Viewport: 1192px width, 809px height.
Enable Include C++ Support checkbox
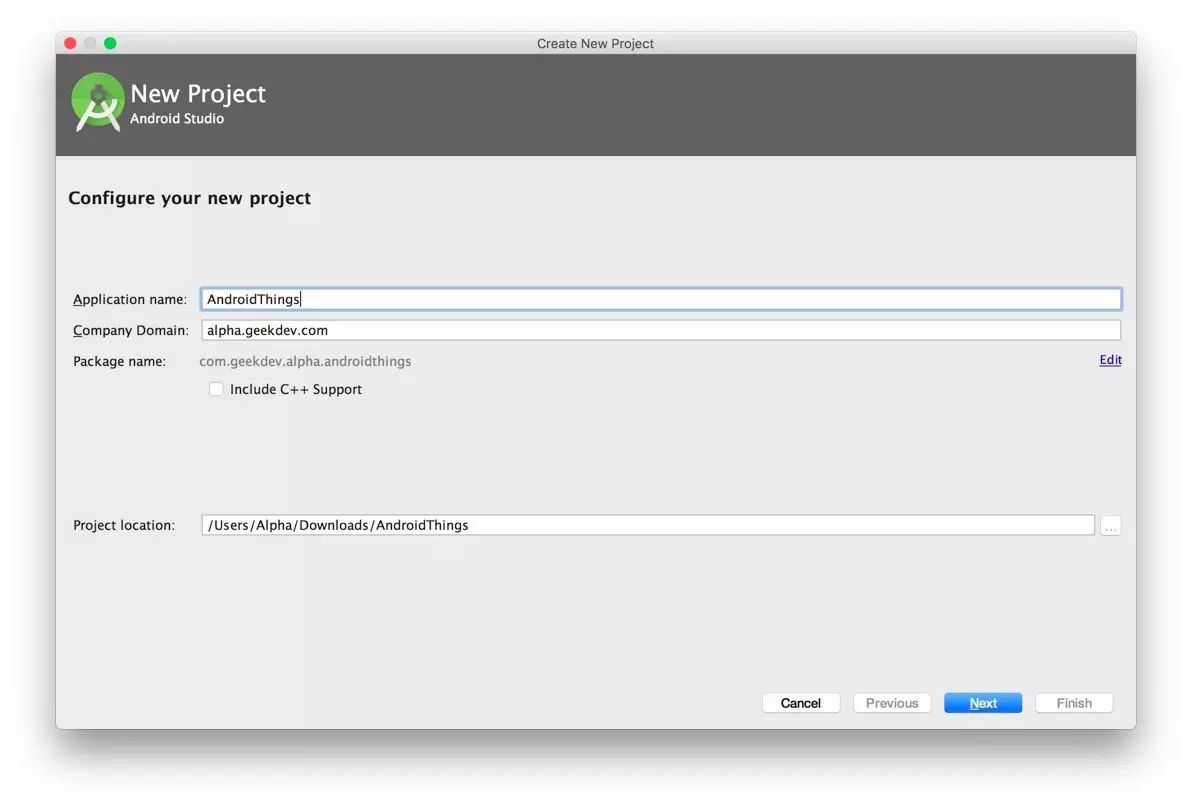pyautogui.click(x=216, y=389)
